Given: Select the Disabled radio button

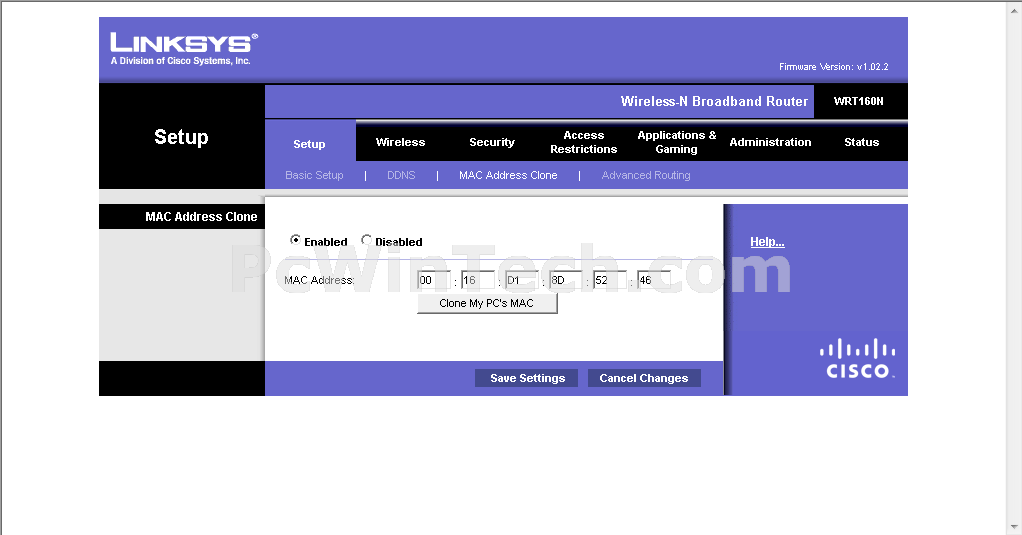Looking at the screenshot, I should tap(366, 240).
